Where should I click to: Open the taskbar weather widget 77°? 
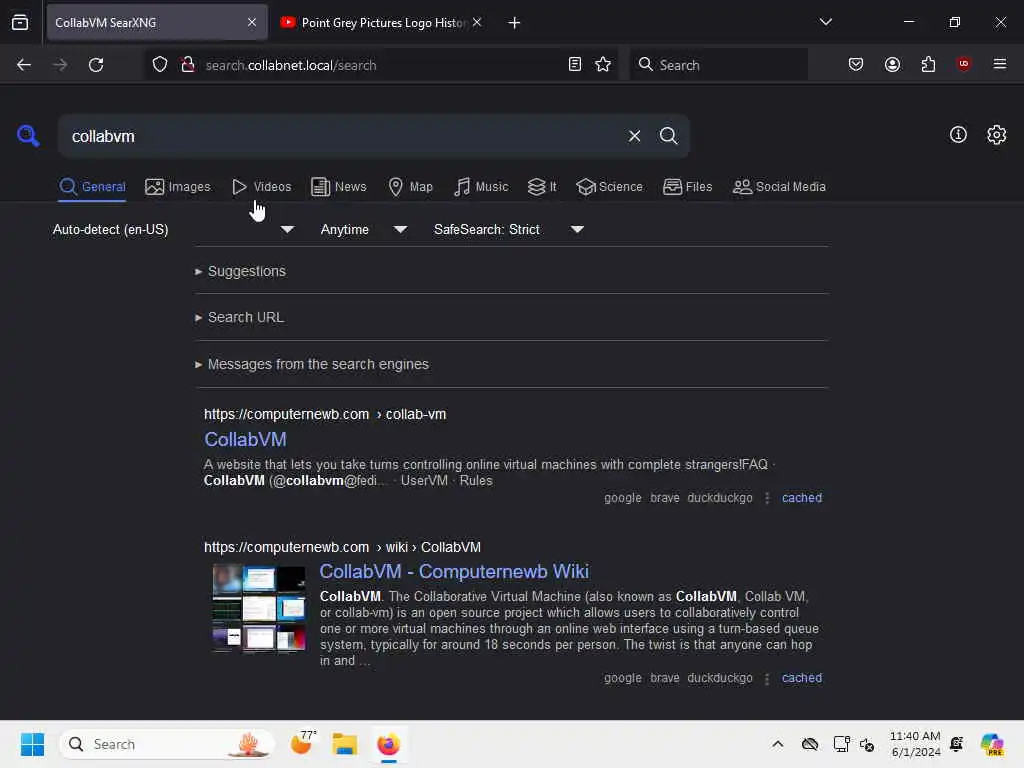coord(302,743)
